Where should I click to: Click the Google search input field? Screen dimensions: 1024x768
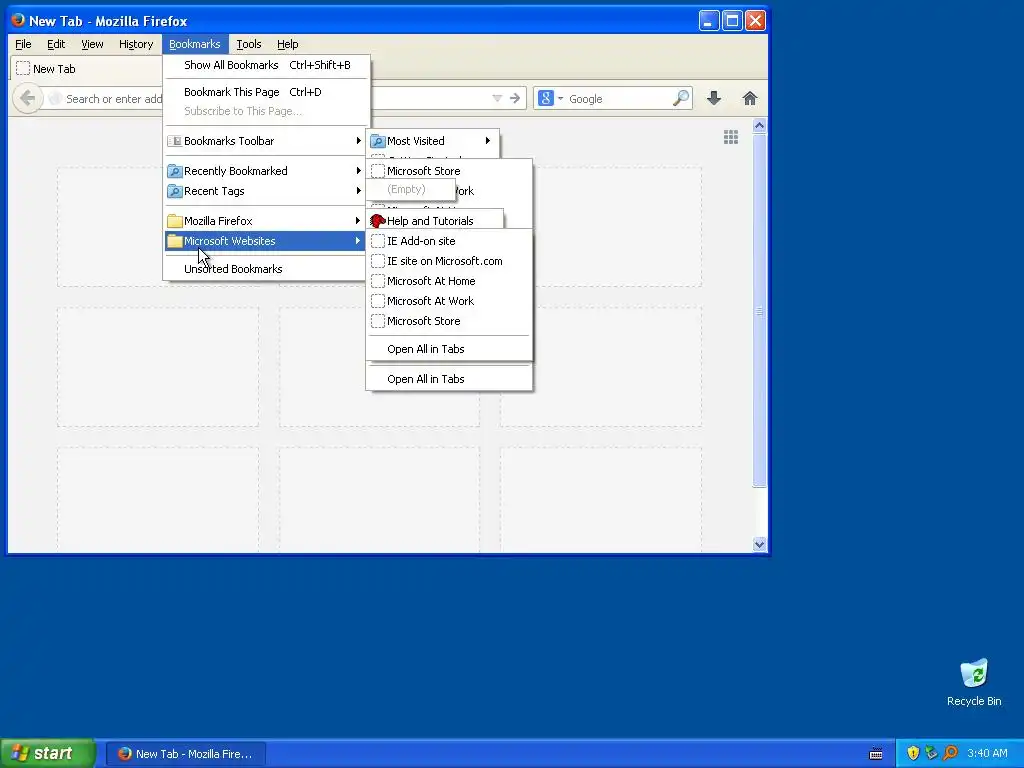tap(618, 99)
